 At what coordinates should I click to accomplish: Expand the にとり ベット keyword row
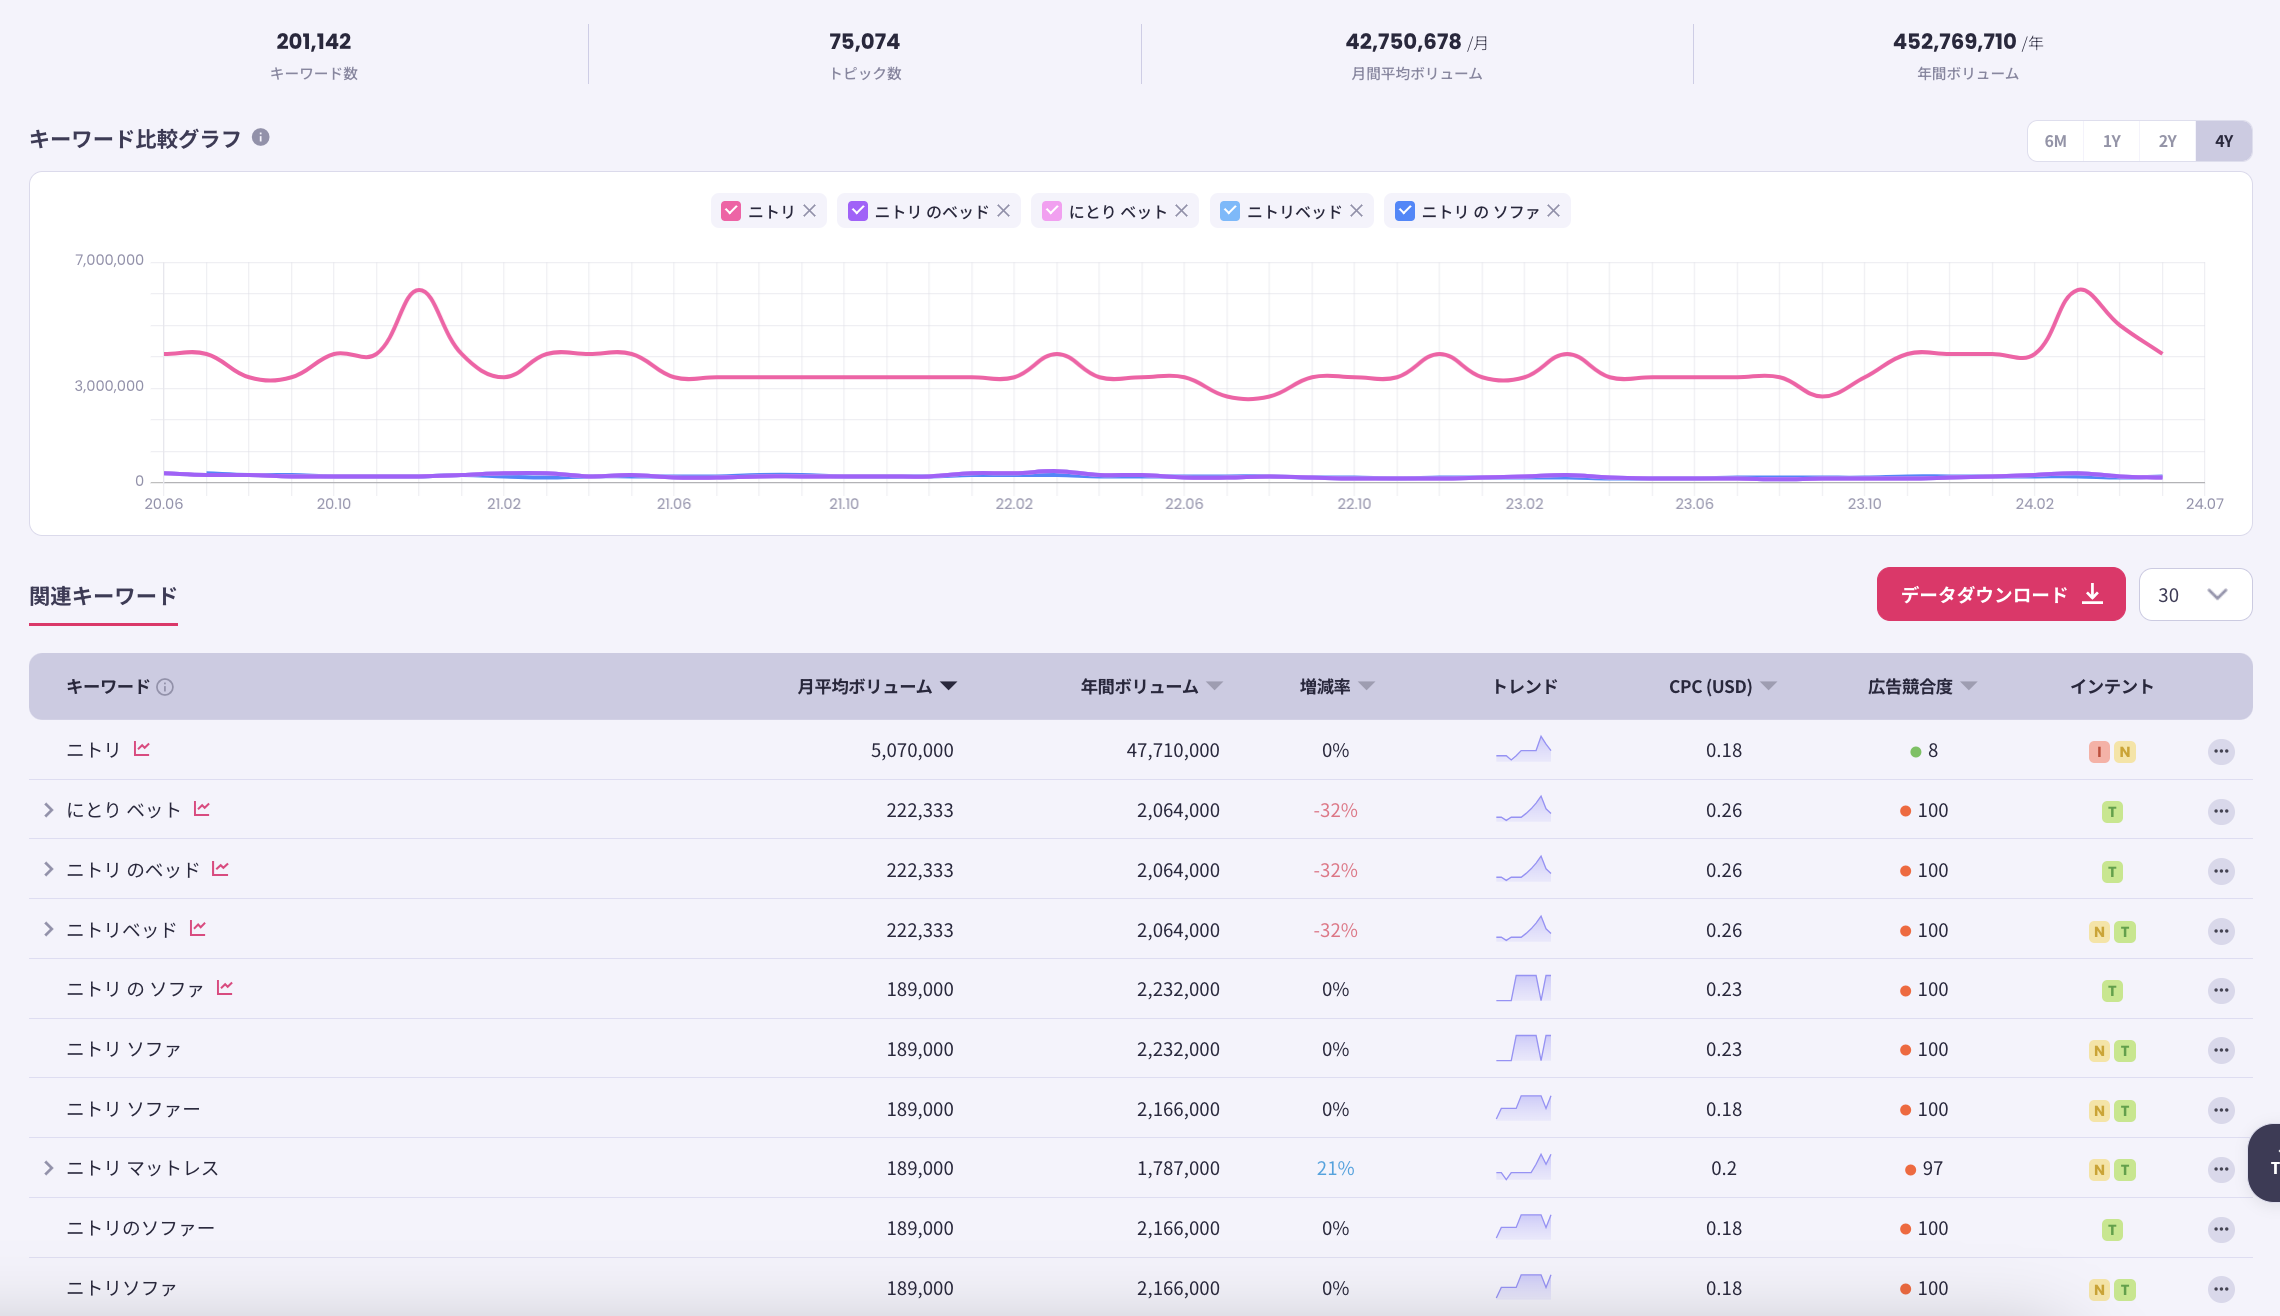[48, 810]
